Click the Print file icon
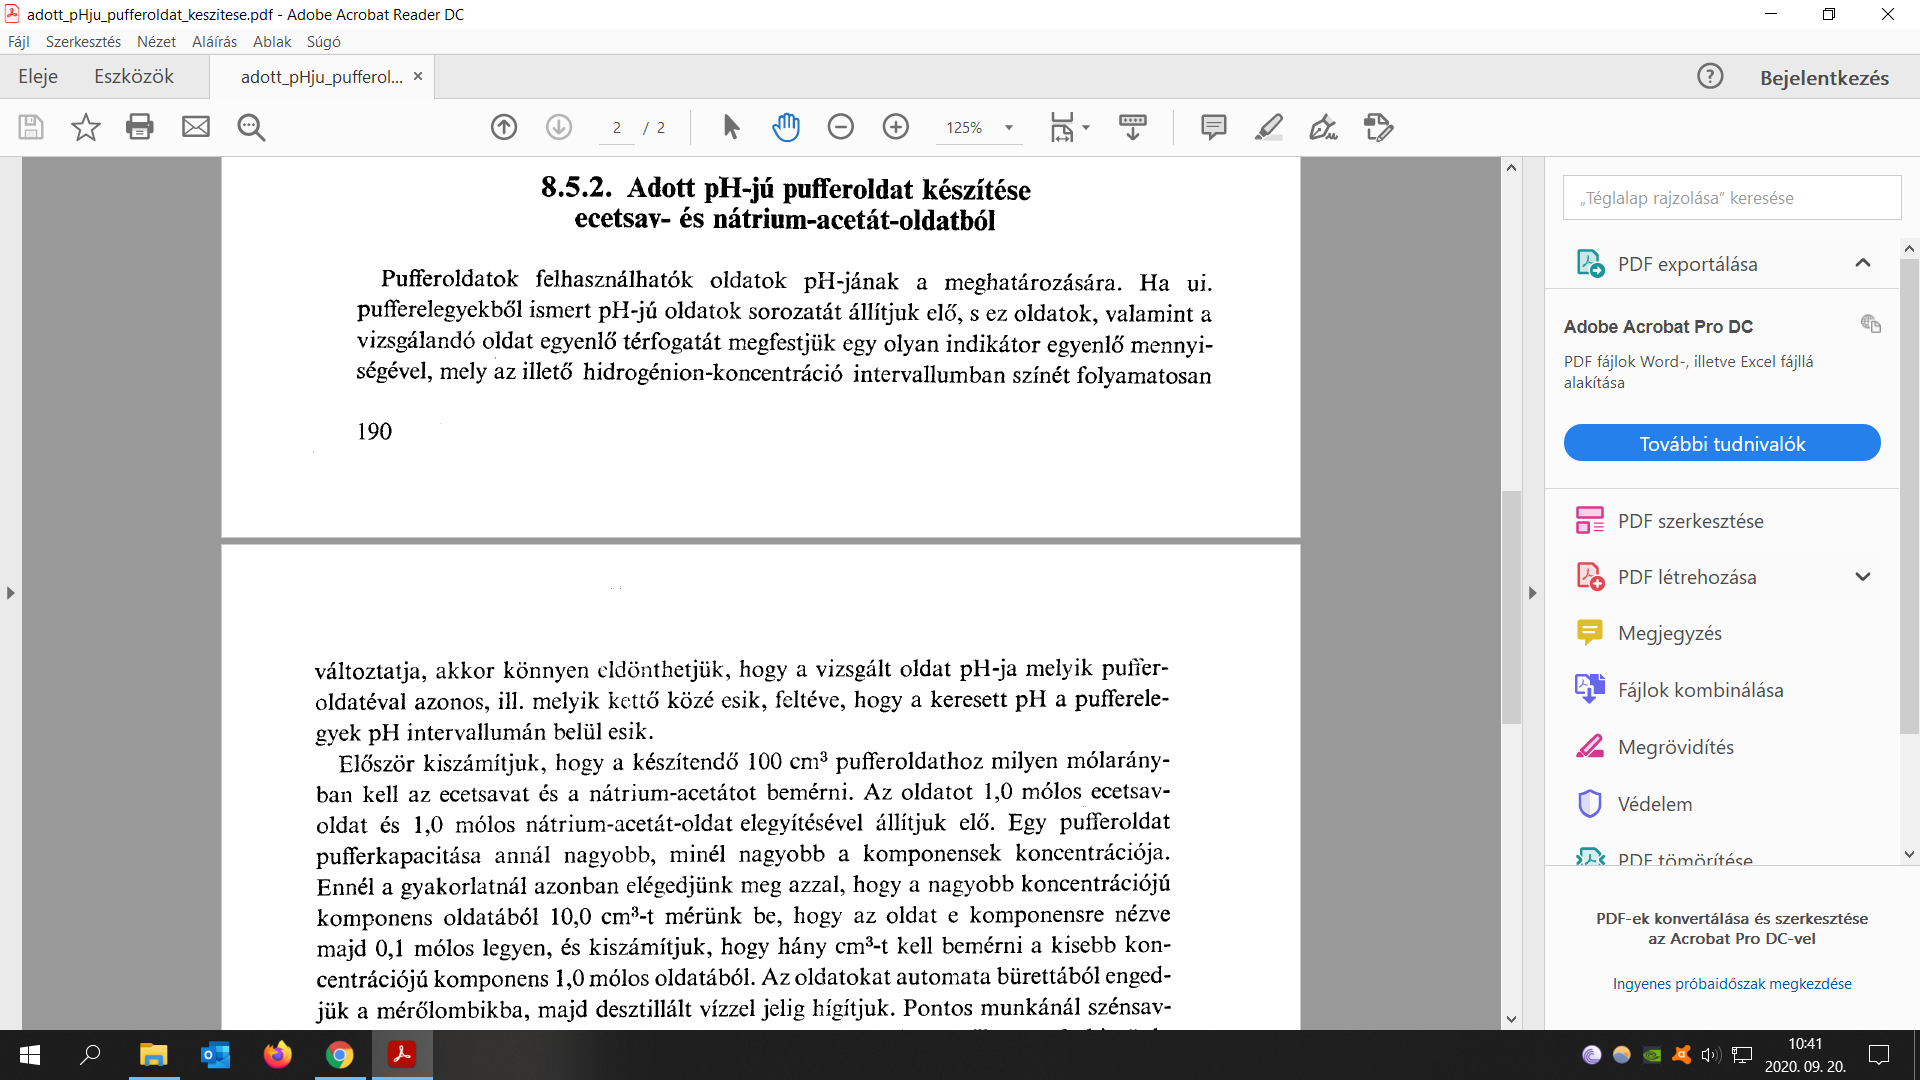The width and height of the screenshot is (1920, 1080). pos(140,127)
